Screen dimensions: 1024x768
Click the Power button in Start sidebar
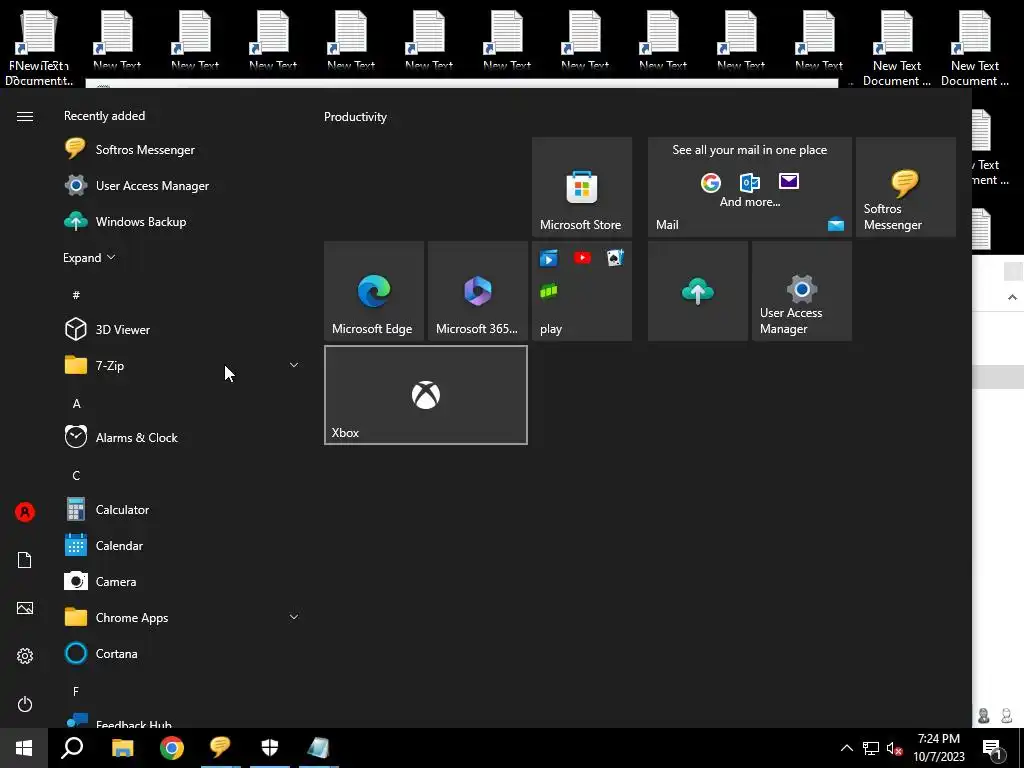click(25, 704)
